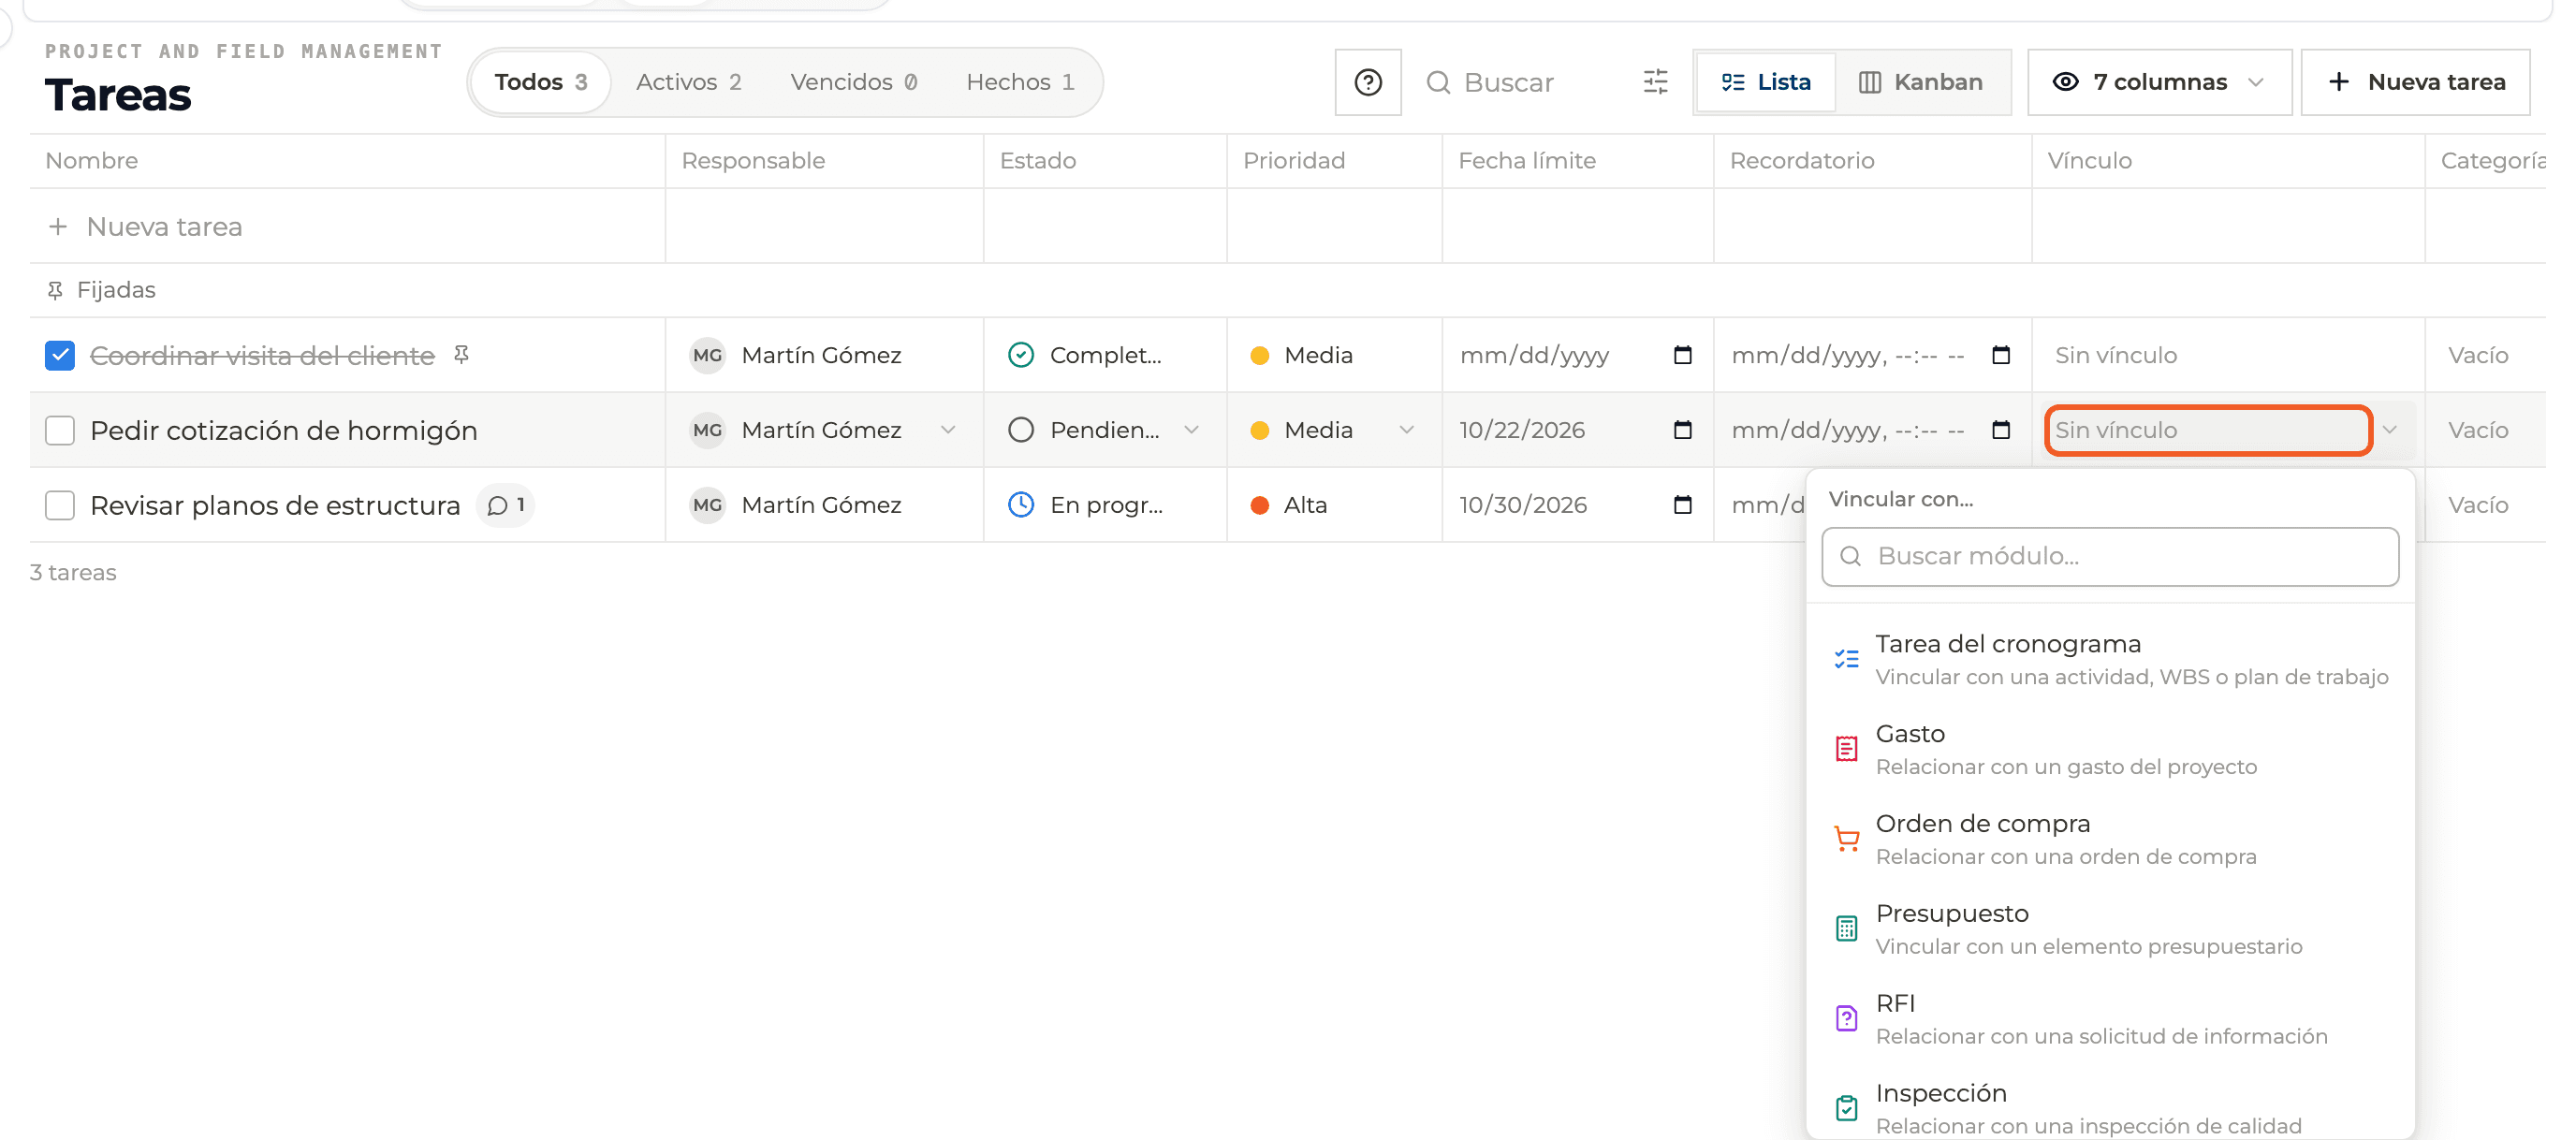Click Vacío category of Revisar planos

[2478, 505]
